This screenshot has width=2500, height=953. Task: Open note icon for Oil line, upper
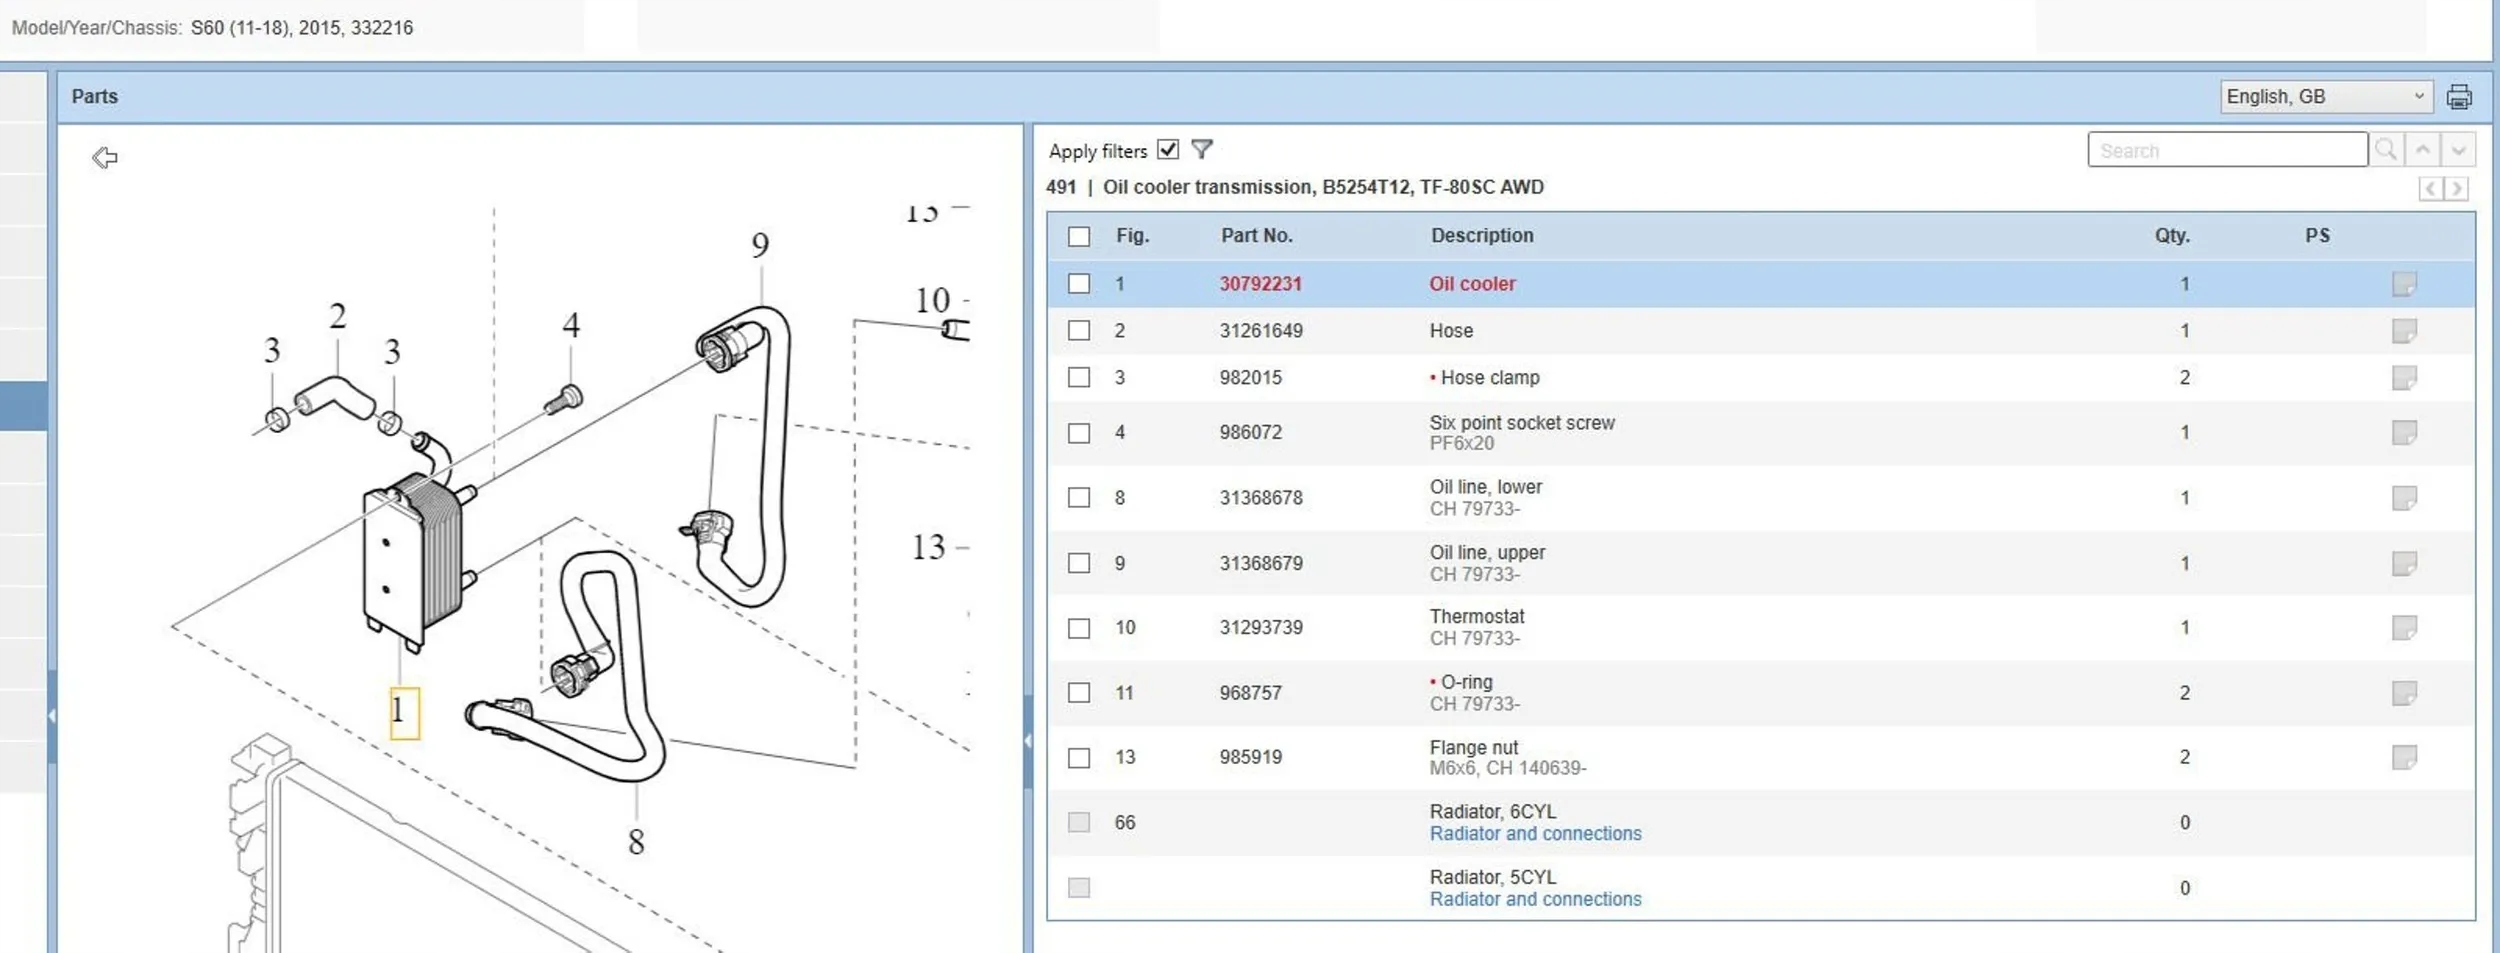2404,564
